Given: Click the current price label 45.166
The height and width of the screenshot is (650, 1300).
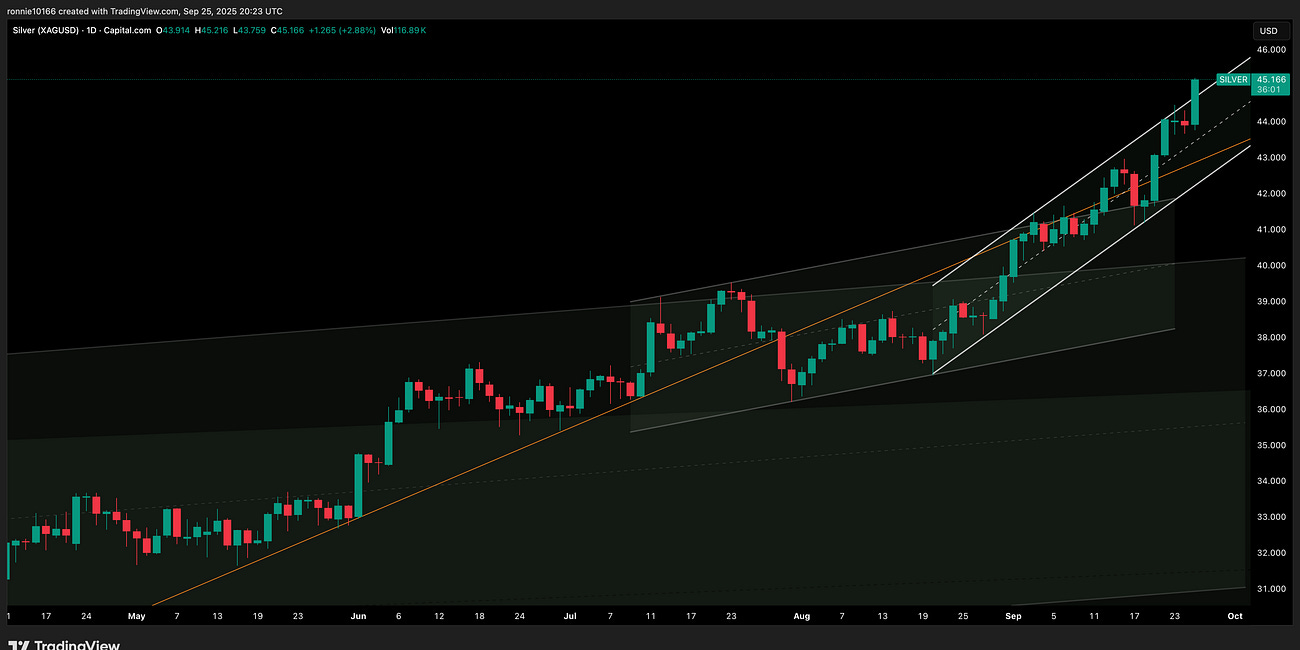Looking at the screenshot, I should 1270,79.
